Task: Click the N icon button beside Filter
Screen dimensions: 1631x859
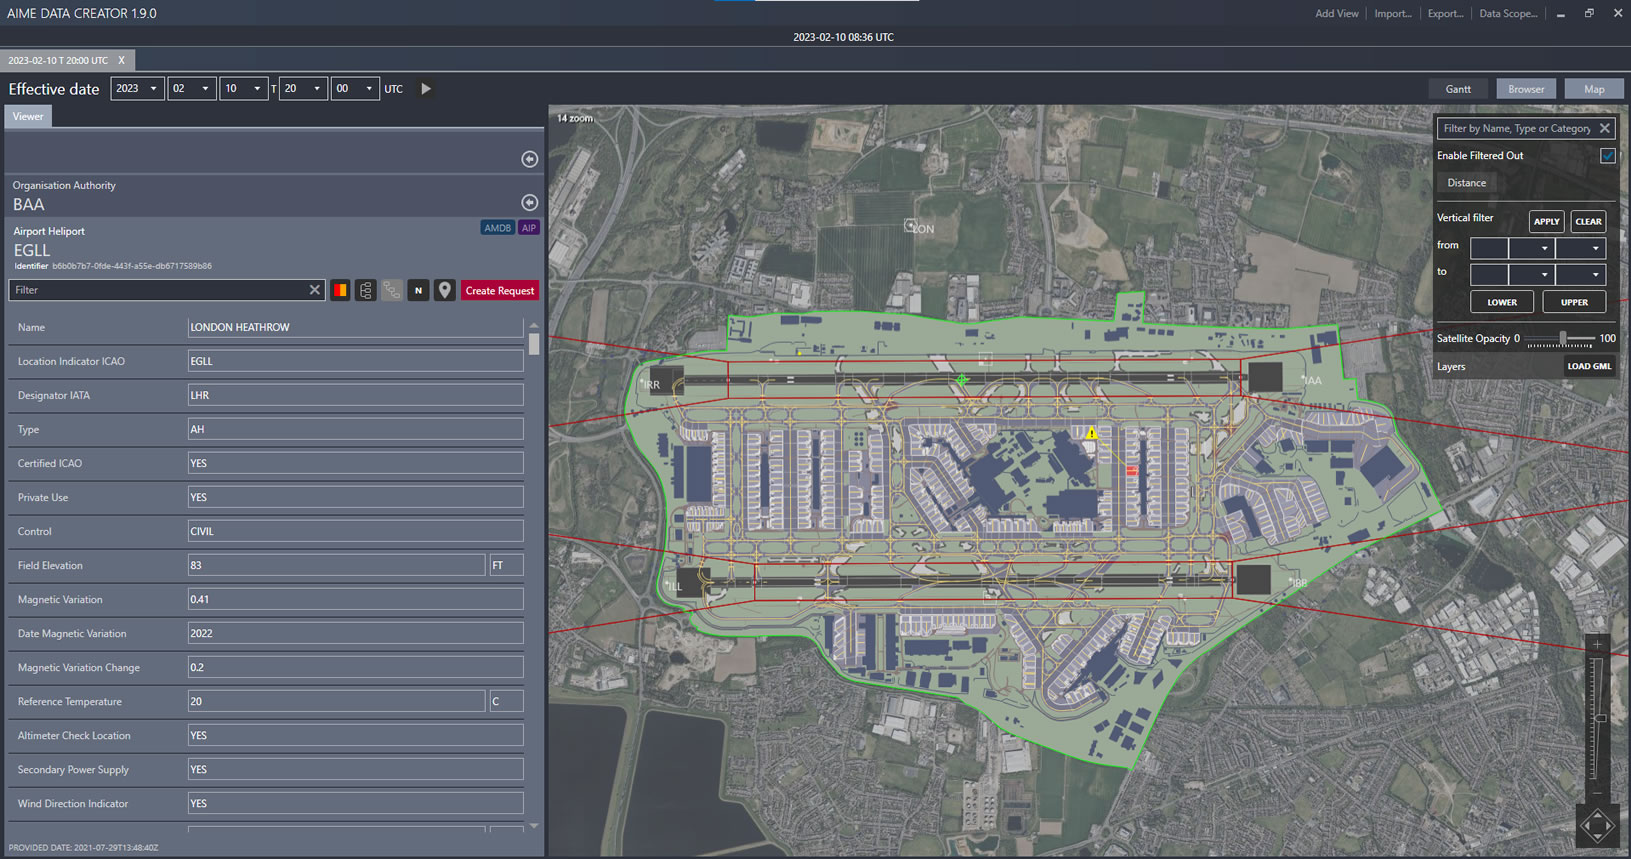Action: point(418,290)
